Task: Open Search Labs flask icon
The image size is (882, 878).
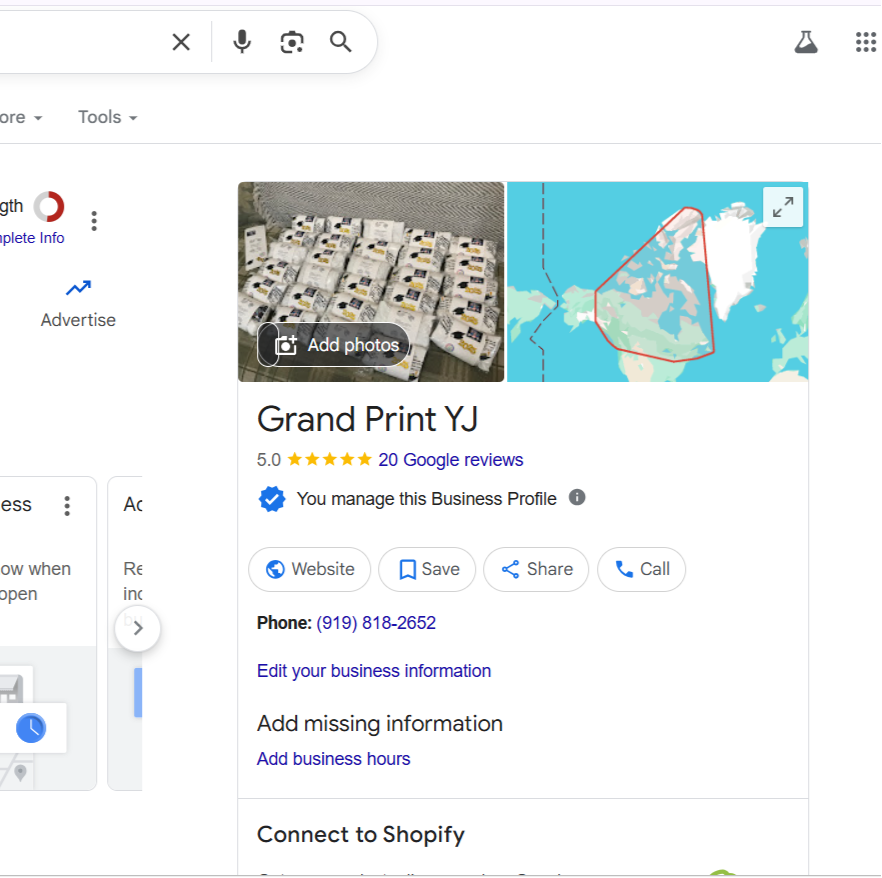Action: click(806, 42)
